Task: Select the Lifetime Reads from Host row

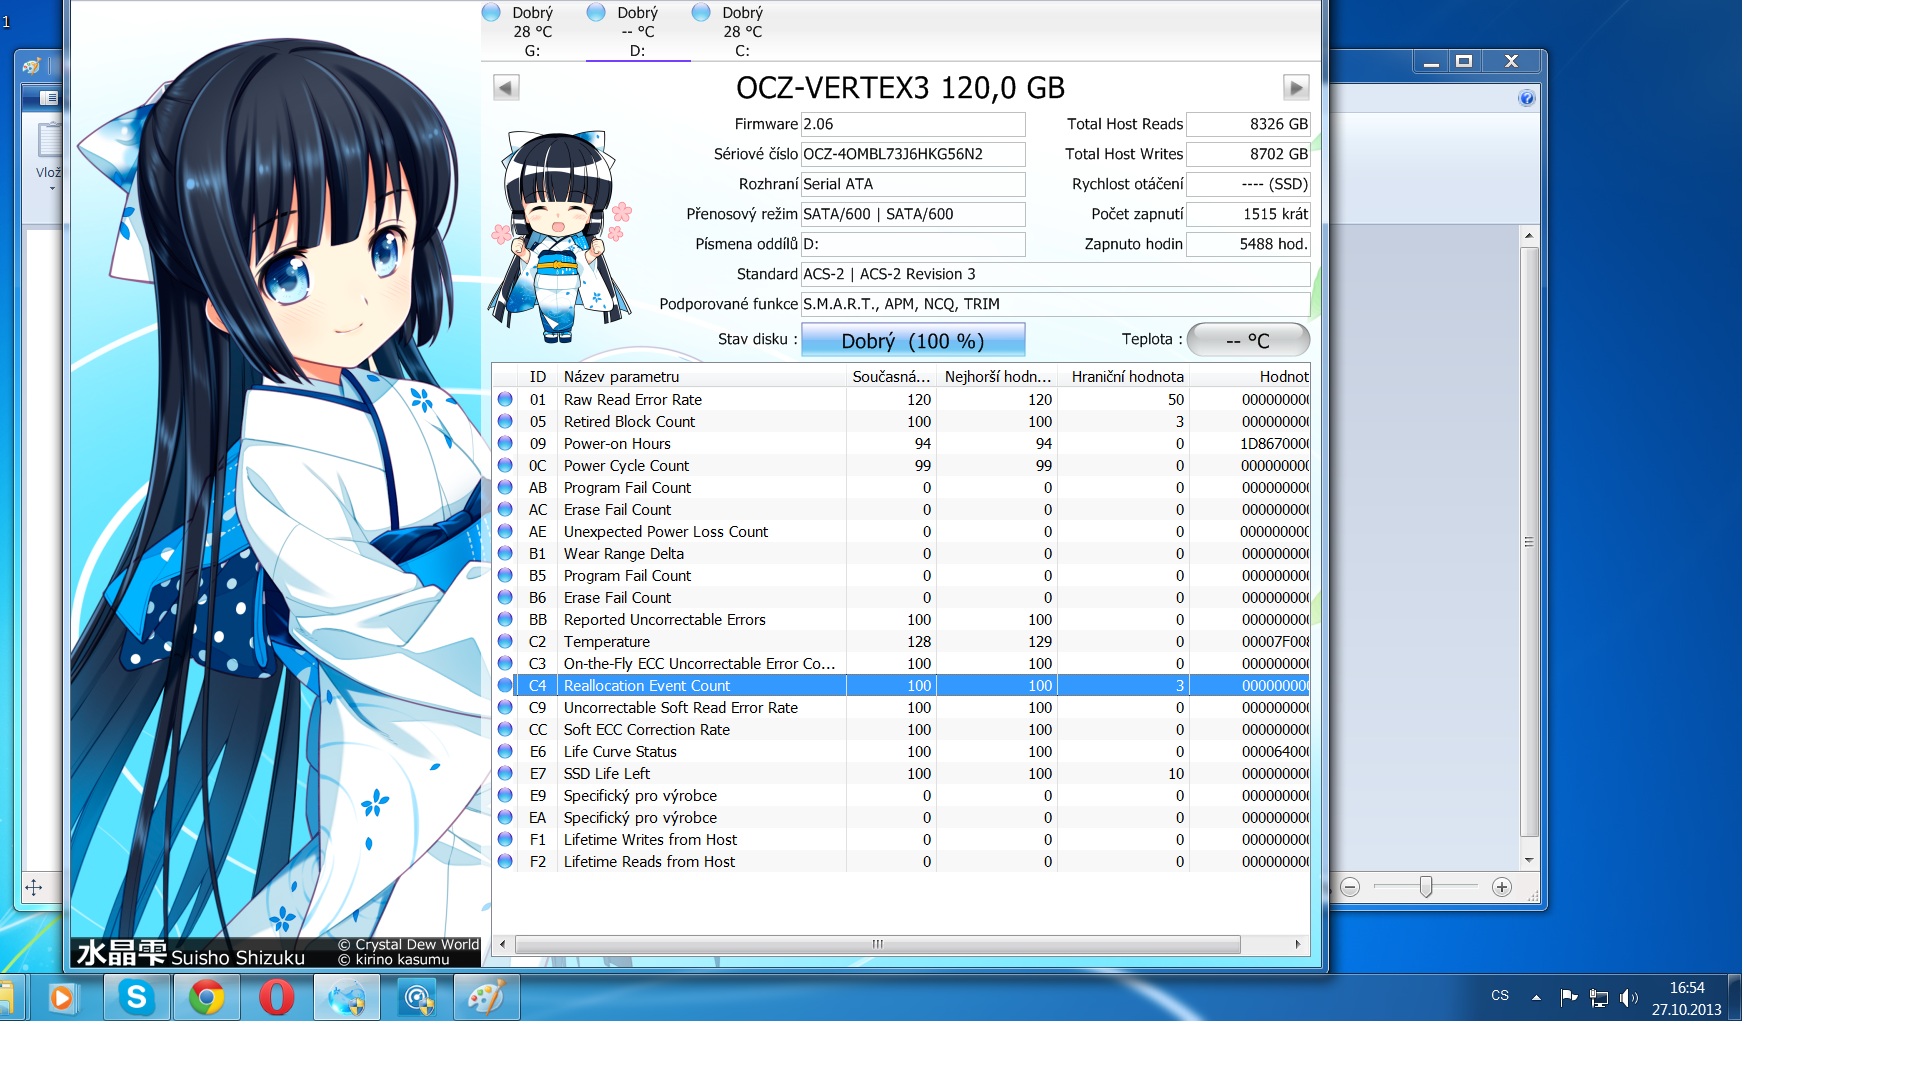Action: click(901, 862)
